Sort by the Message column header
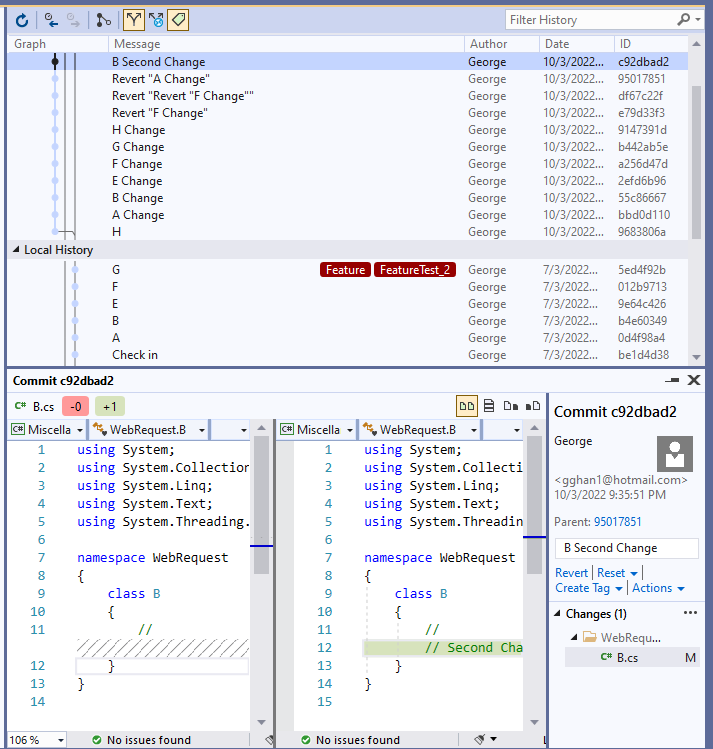The image size is (713, 749). coord(287,44)
